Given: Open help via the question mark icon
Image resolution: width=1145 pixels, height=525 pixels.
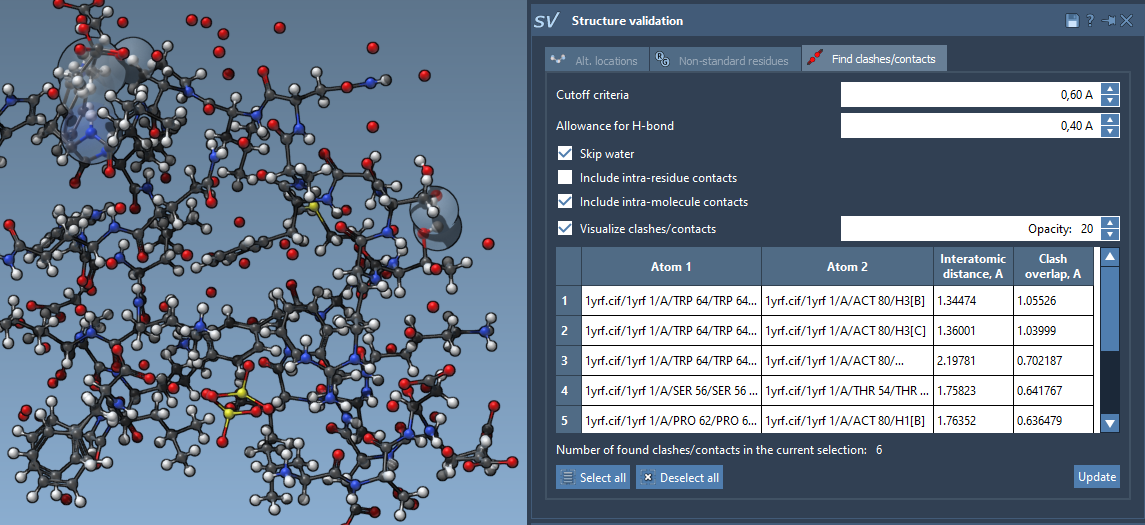Looking at the screenshot, I should pos(1089,21).
